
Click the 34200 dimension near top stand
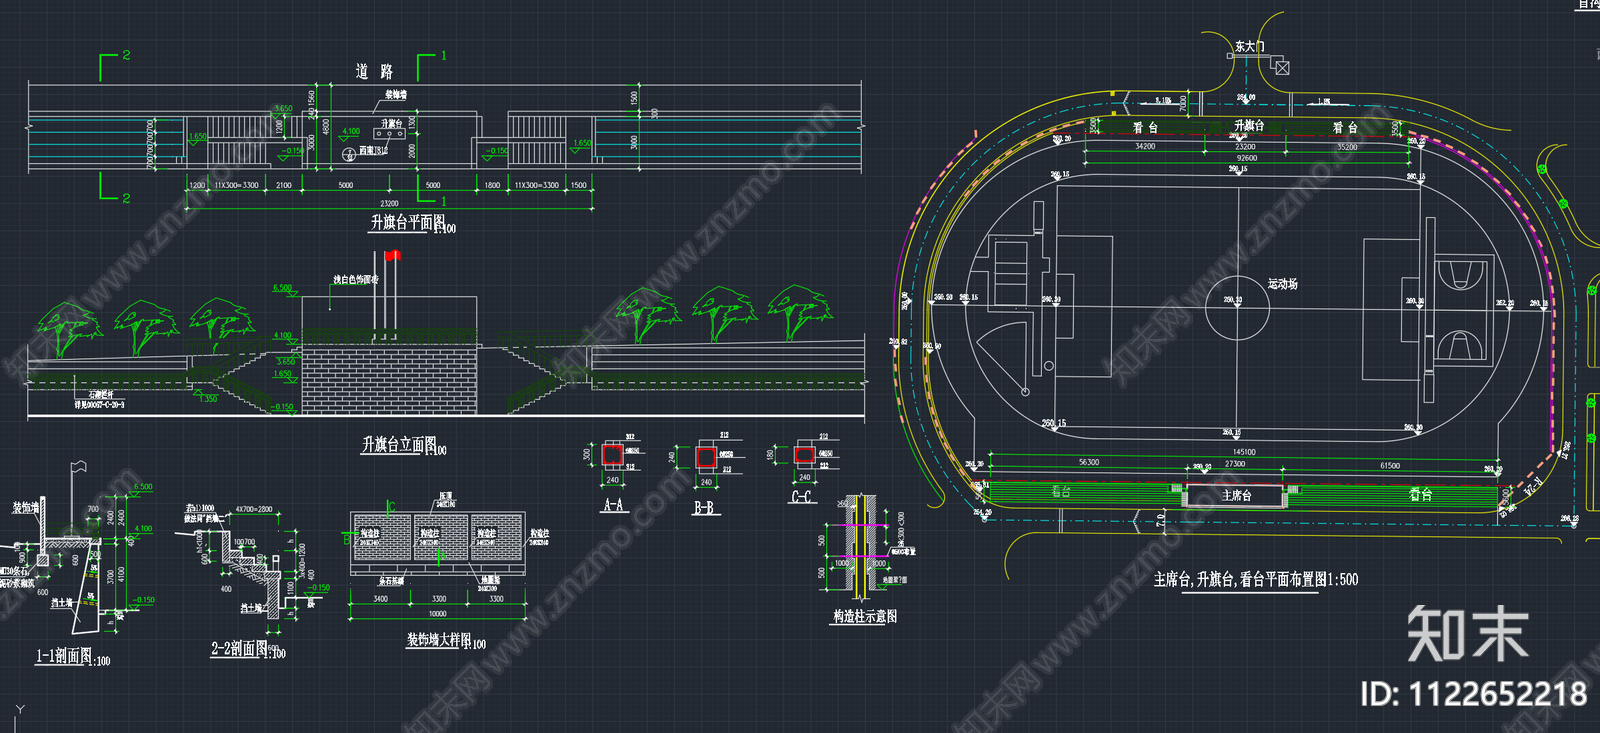pyautogui.click(x=1145, y=147)
